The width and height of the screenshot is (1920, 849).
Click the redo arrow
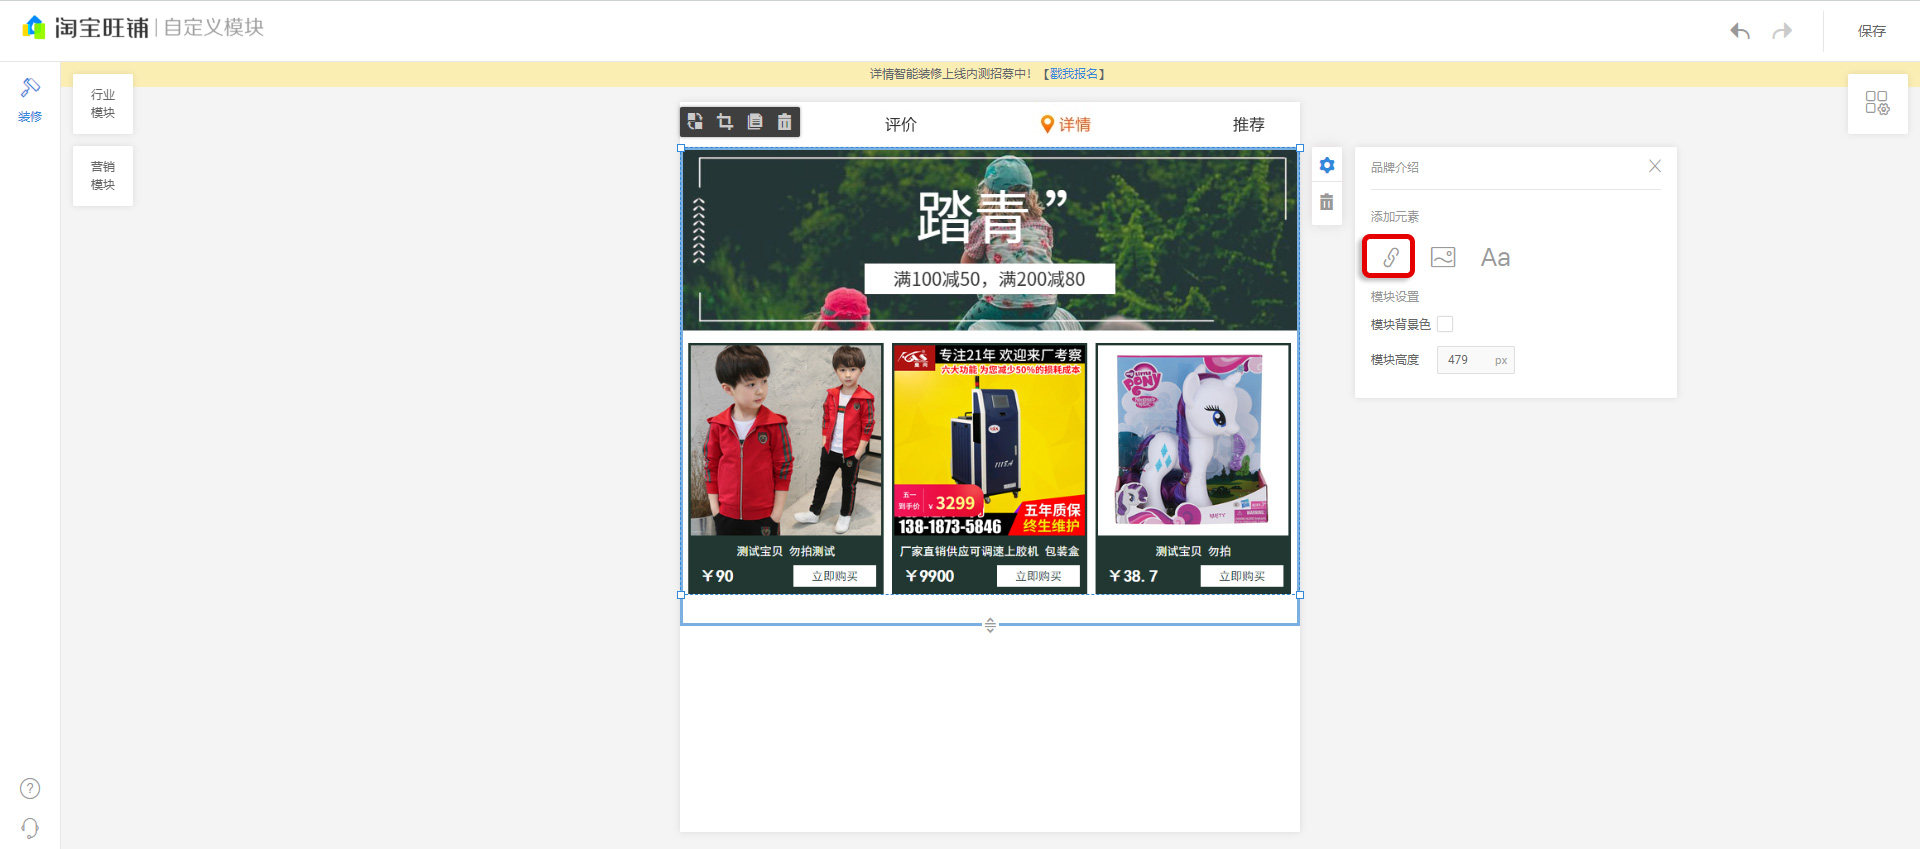(x=1782, y=31)
